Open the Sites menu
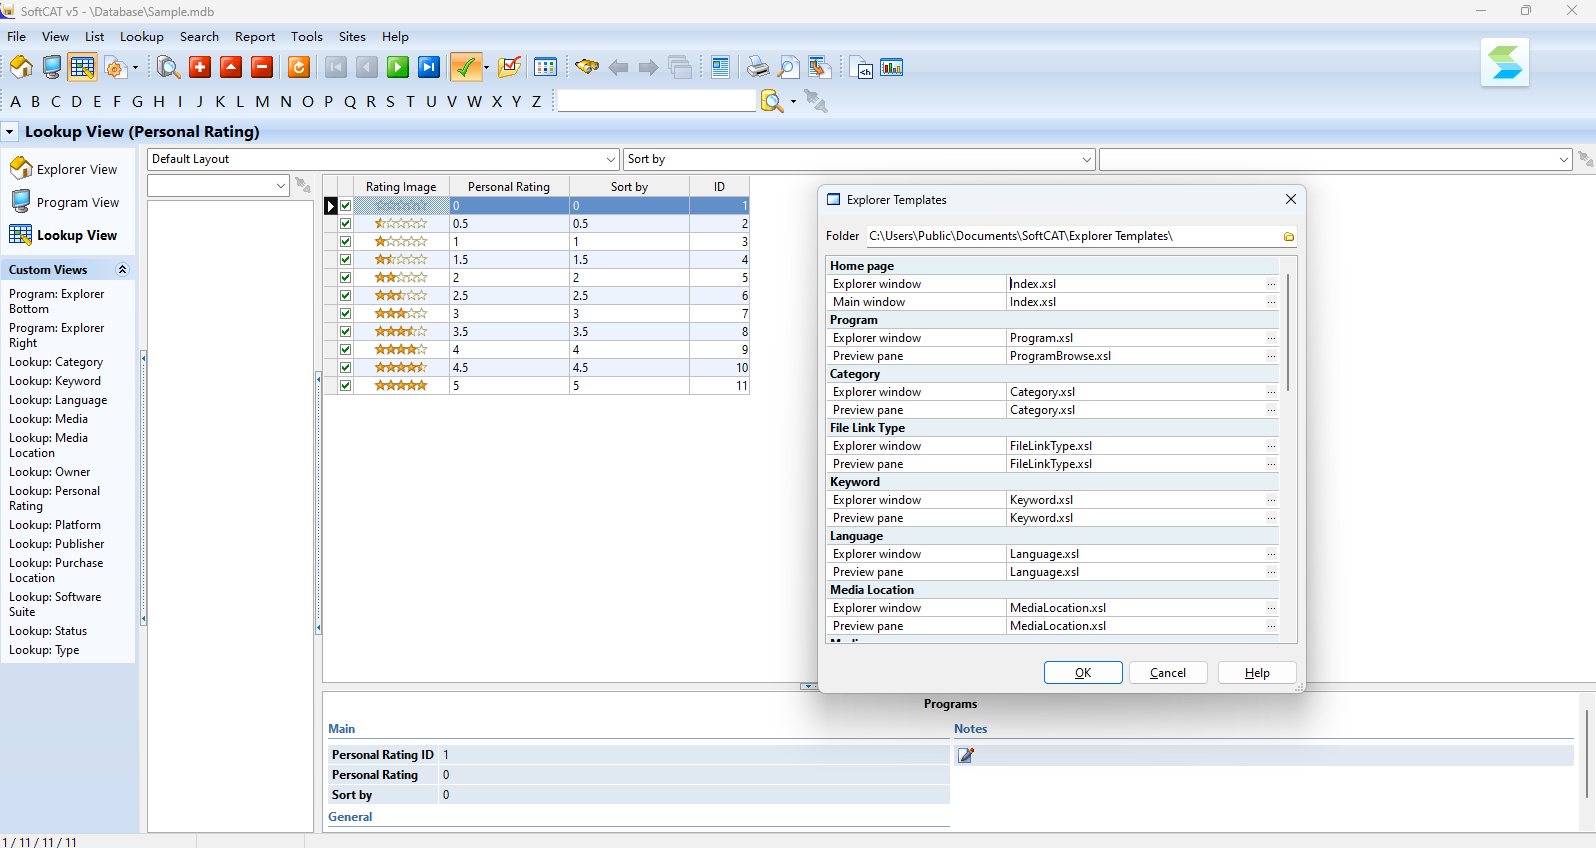Image resolution: width=1596 pixels, height=848 pixels. tap(352, 37)
